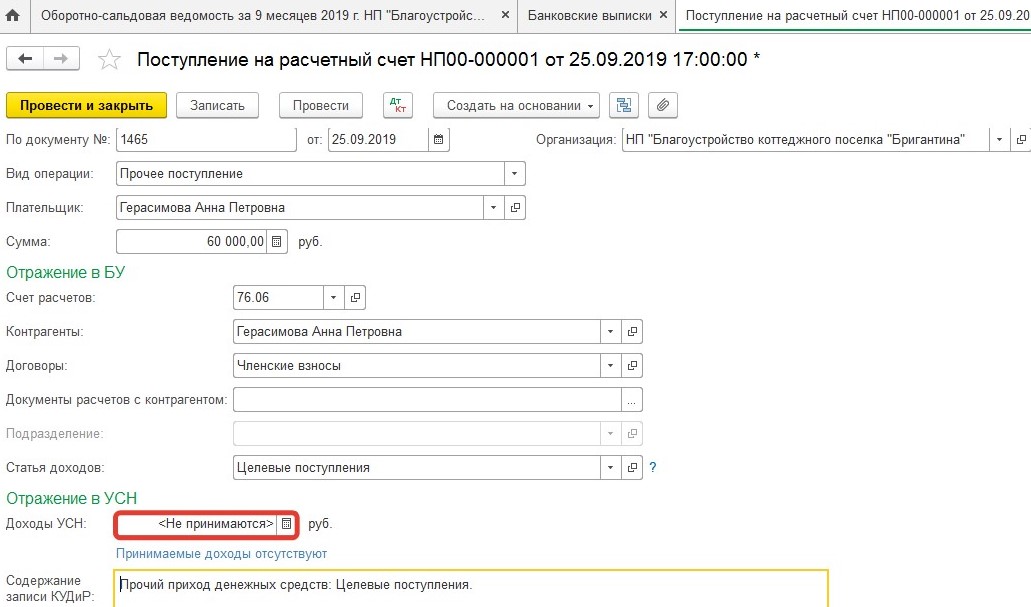
Task: Click the Провести и закрыть button
Action: point(86,106)
